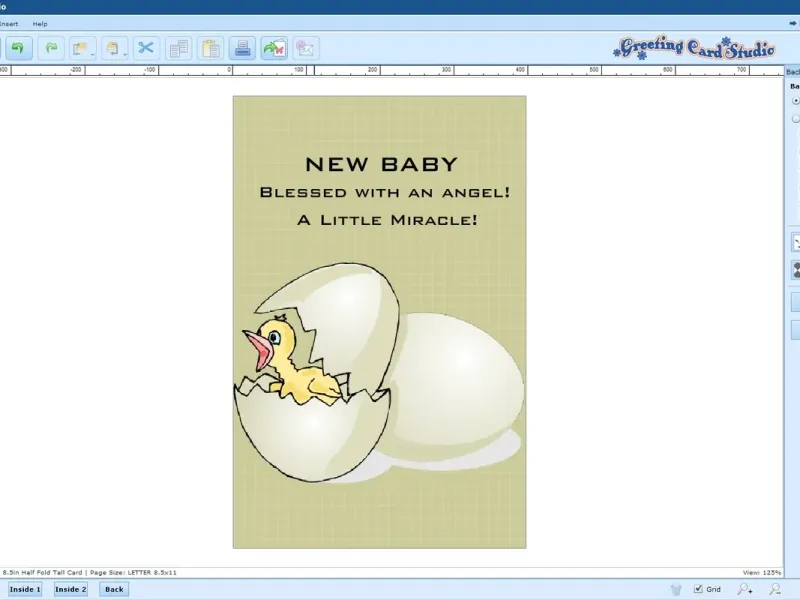Click the Bring to Front layers icon
The width and height of the screenshot is (800, 600).
coord(80,48)
